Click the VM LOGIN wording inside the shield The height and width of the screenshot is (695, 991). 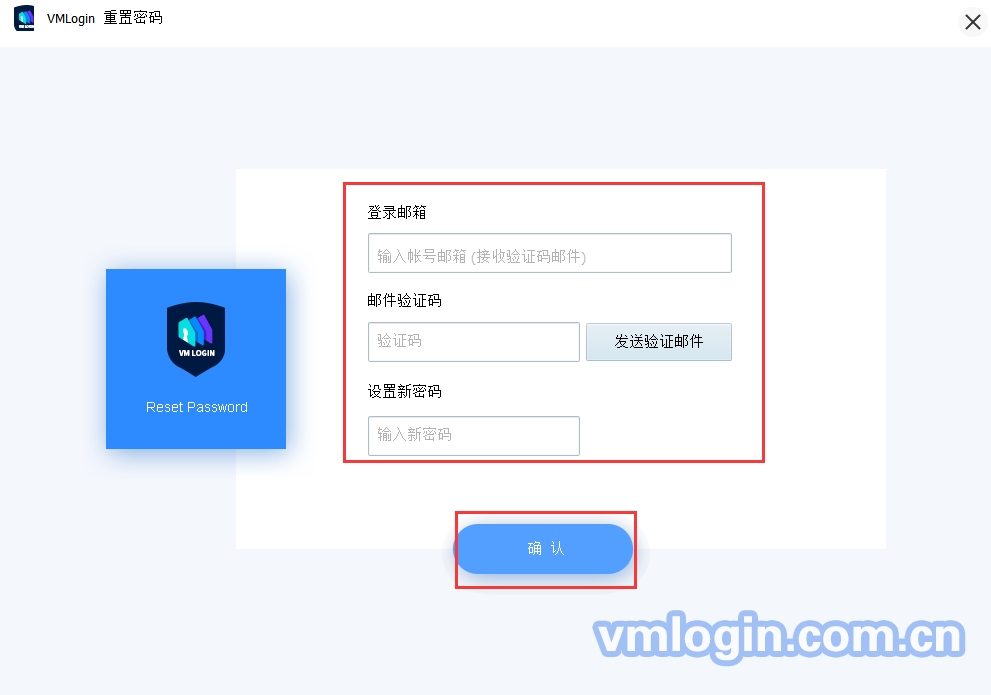tap(197, 353)
